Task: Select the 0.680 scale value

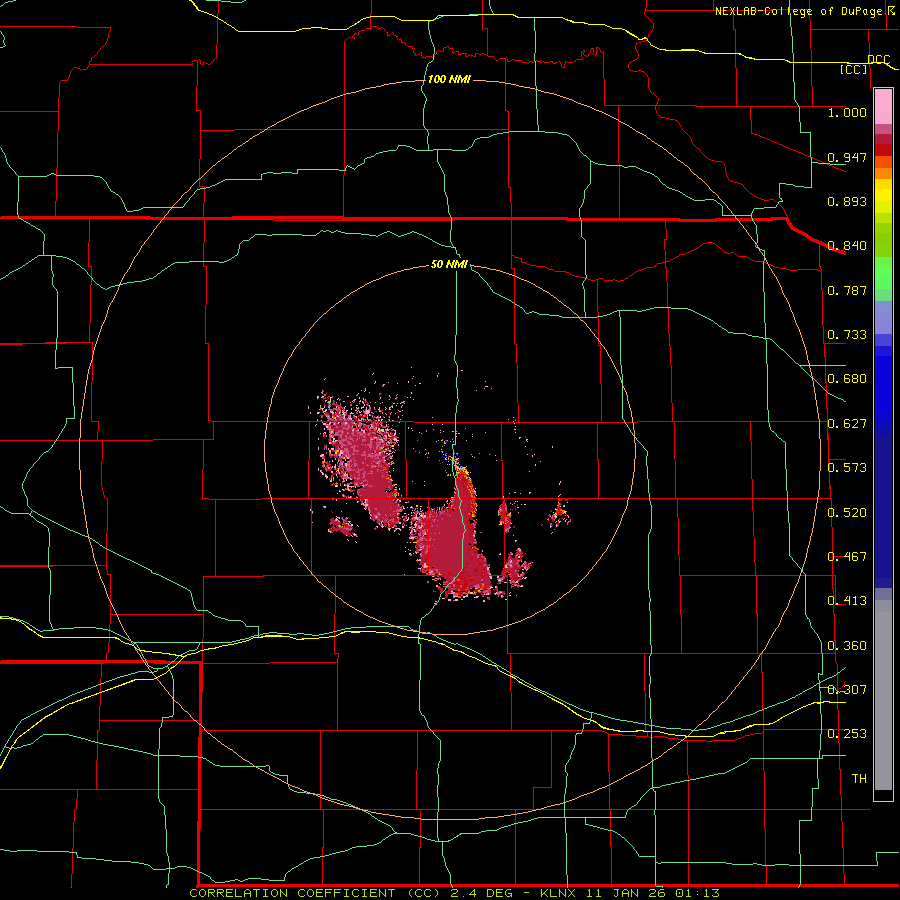Action: (847, 379)
